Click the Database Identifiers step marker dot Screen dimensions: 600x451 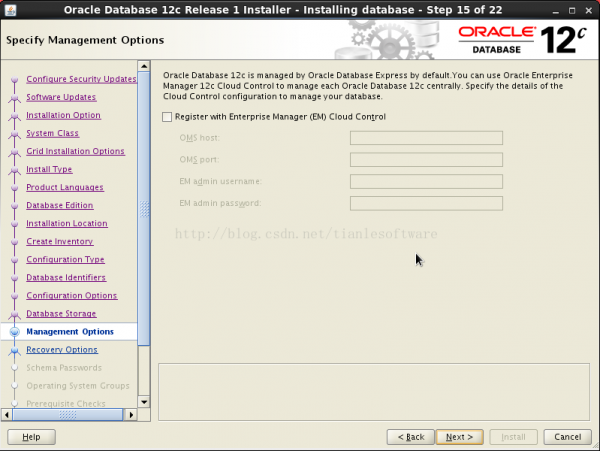point(15,278)
